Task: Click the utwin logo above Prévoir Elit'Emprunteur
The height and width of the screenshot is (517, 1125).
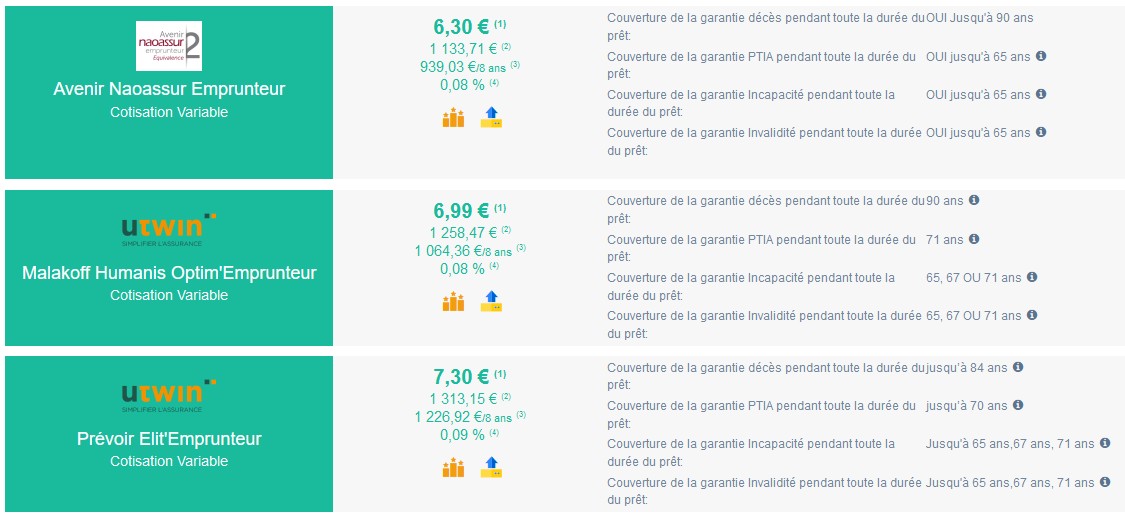Action: tap(169, 394)
